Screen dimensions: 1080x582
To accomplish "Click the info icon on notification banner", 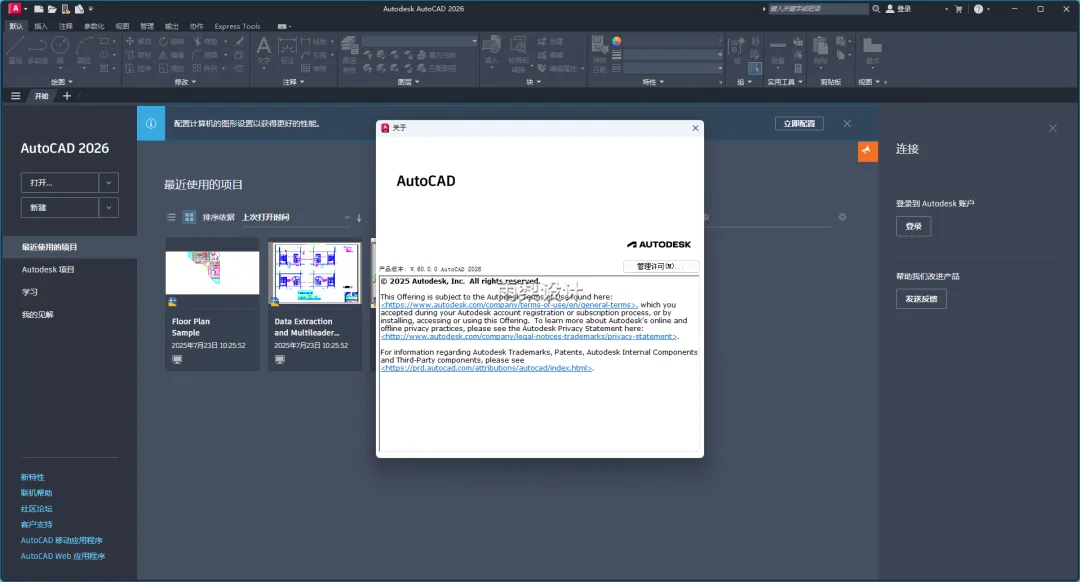I will 151,123.
